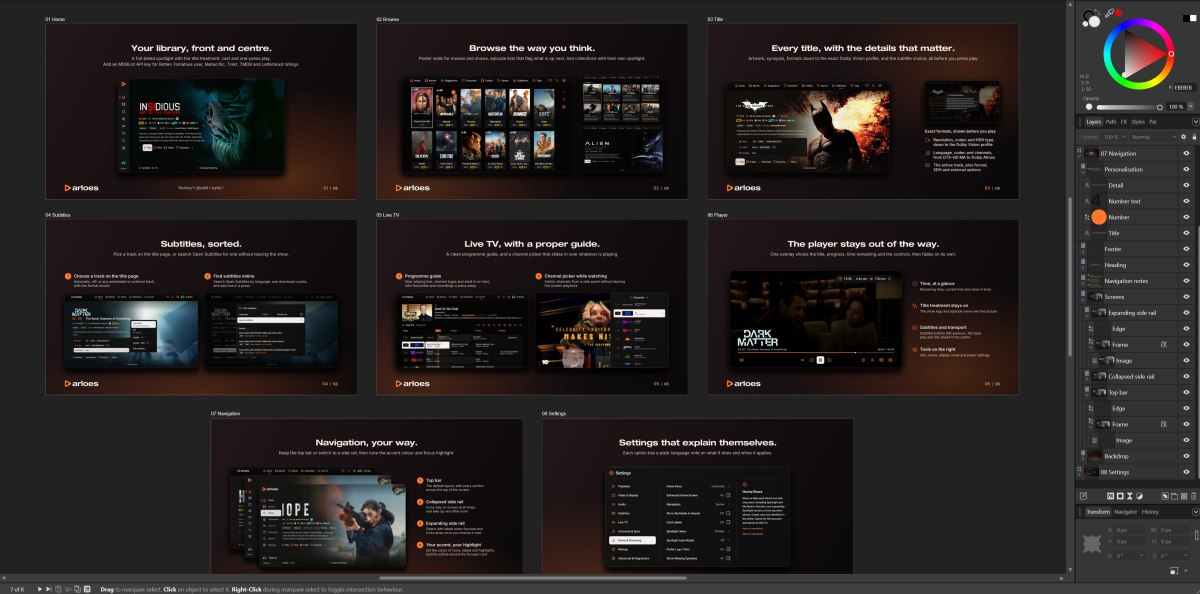
Task: Add pixel layer checkerboard icon
Action: 1184,496
